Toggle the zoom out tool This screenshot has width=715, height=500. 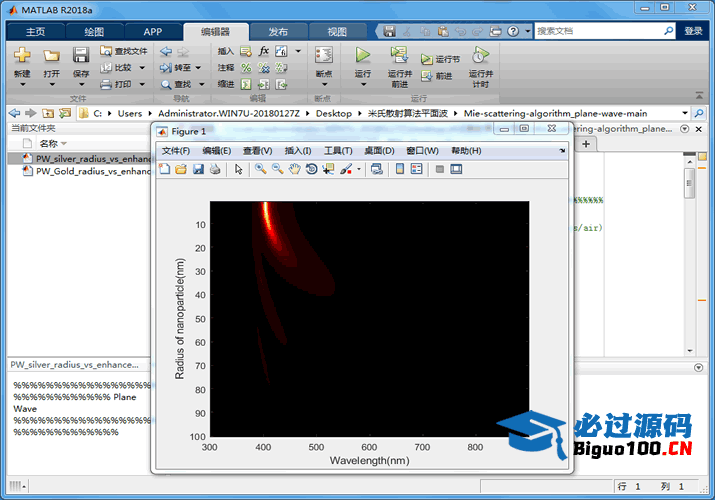[x=277, y=169]
